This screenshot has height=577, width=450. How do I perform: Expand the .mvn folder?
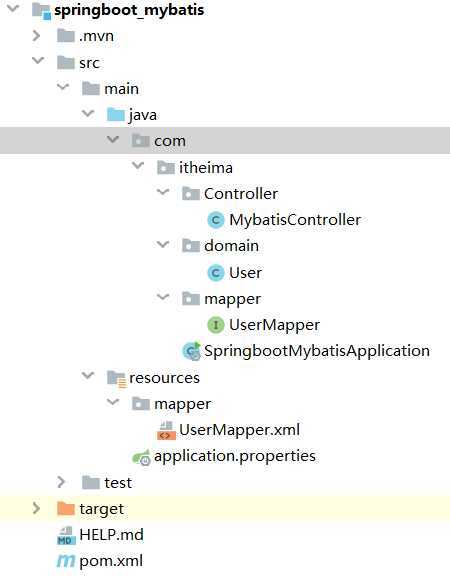point(36,36)
